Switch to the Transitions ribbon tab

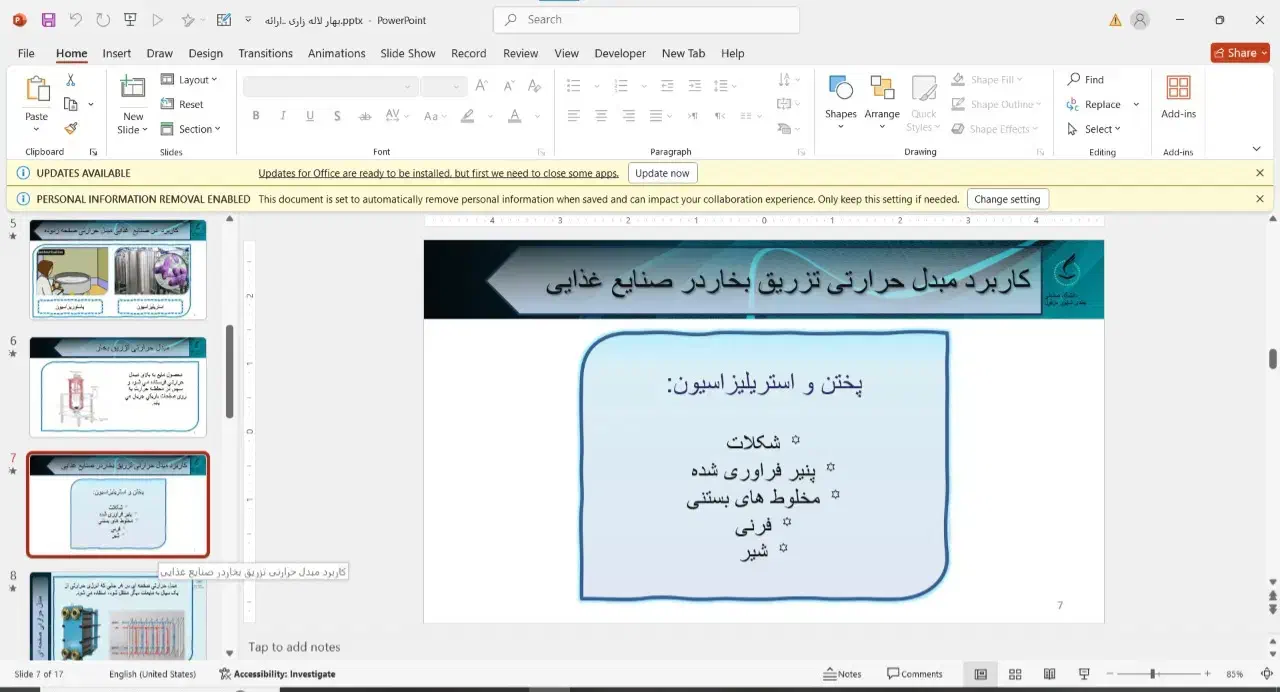click(265, 53)
